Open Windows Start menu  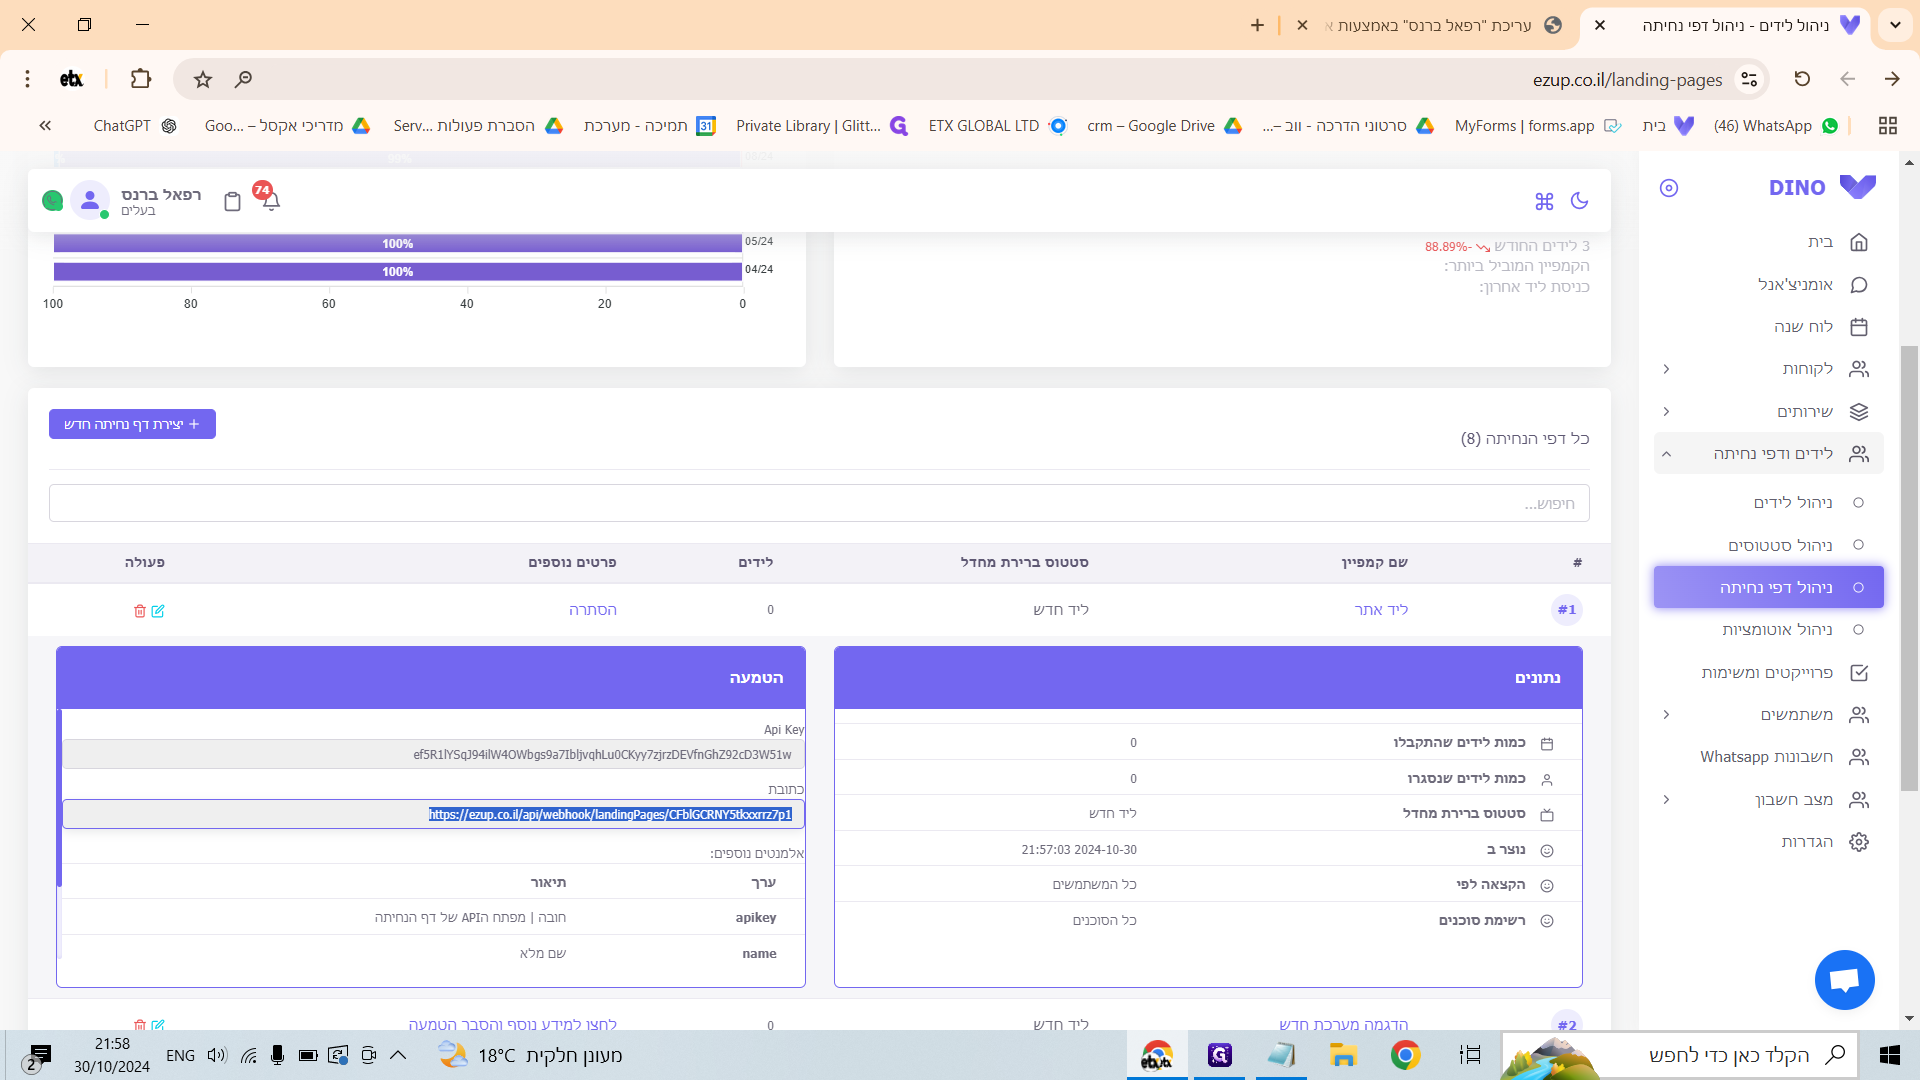coord(1889,1055)
